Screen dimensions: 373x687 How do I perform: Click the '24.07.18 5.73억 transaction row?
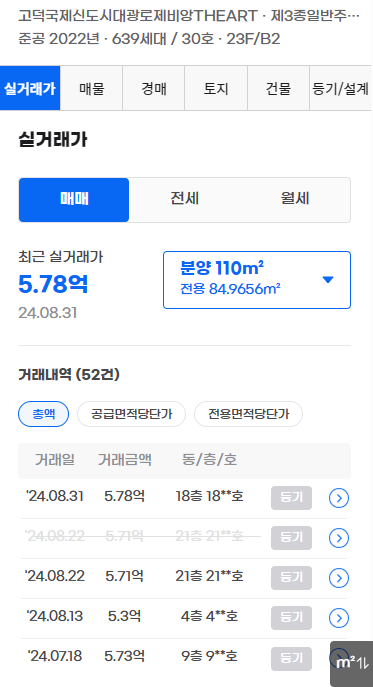185,659
